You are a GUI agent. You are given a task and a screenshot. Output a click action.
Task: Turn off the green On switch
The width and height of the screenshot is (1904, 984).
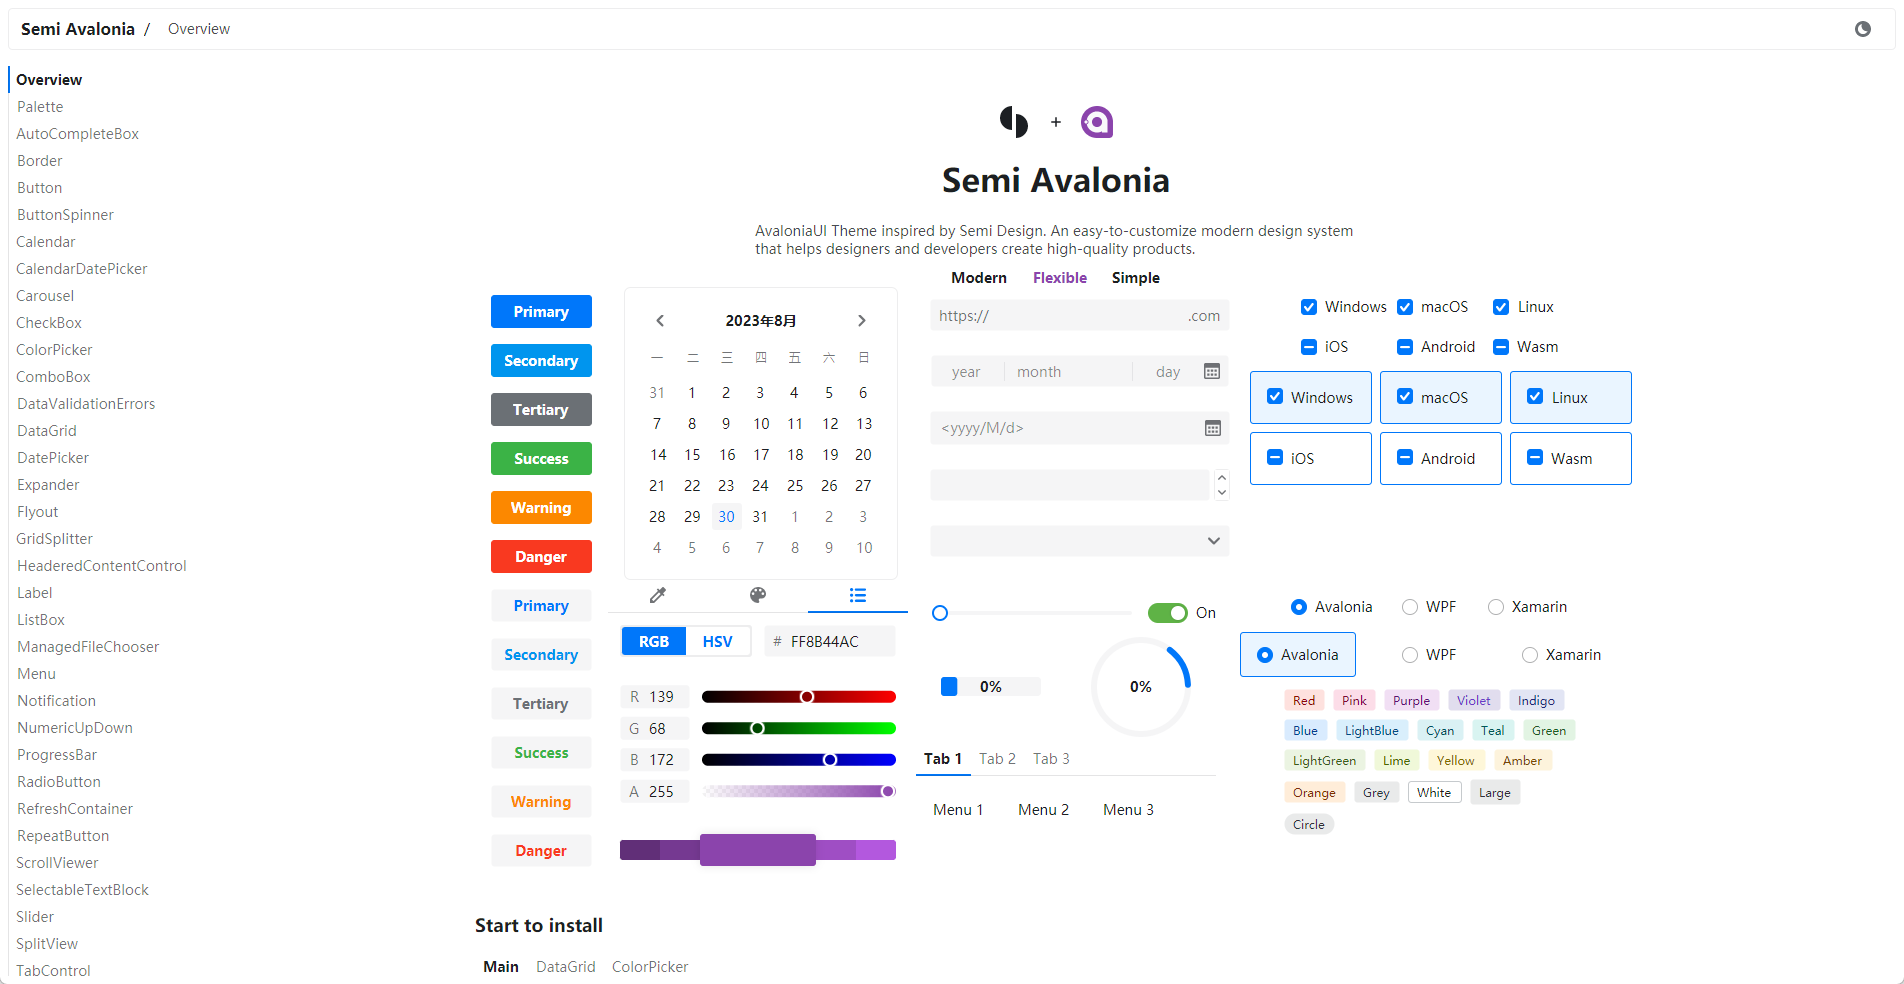coord(1167,613)
